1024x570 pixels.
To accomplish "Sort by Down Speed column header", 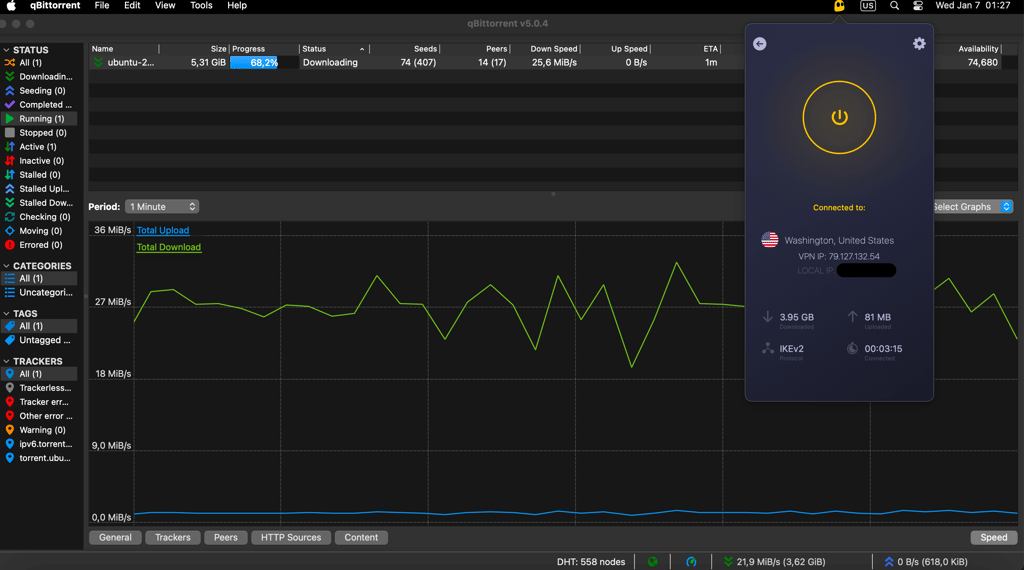I will click(x=546, y=49).
